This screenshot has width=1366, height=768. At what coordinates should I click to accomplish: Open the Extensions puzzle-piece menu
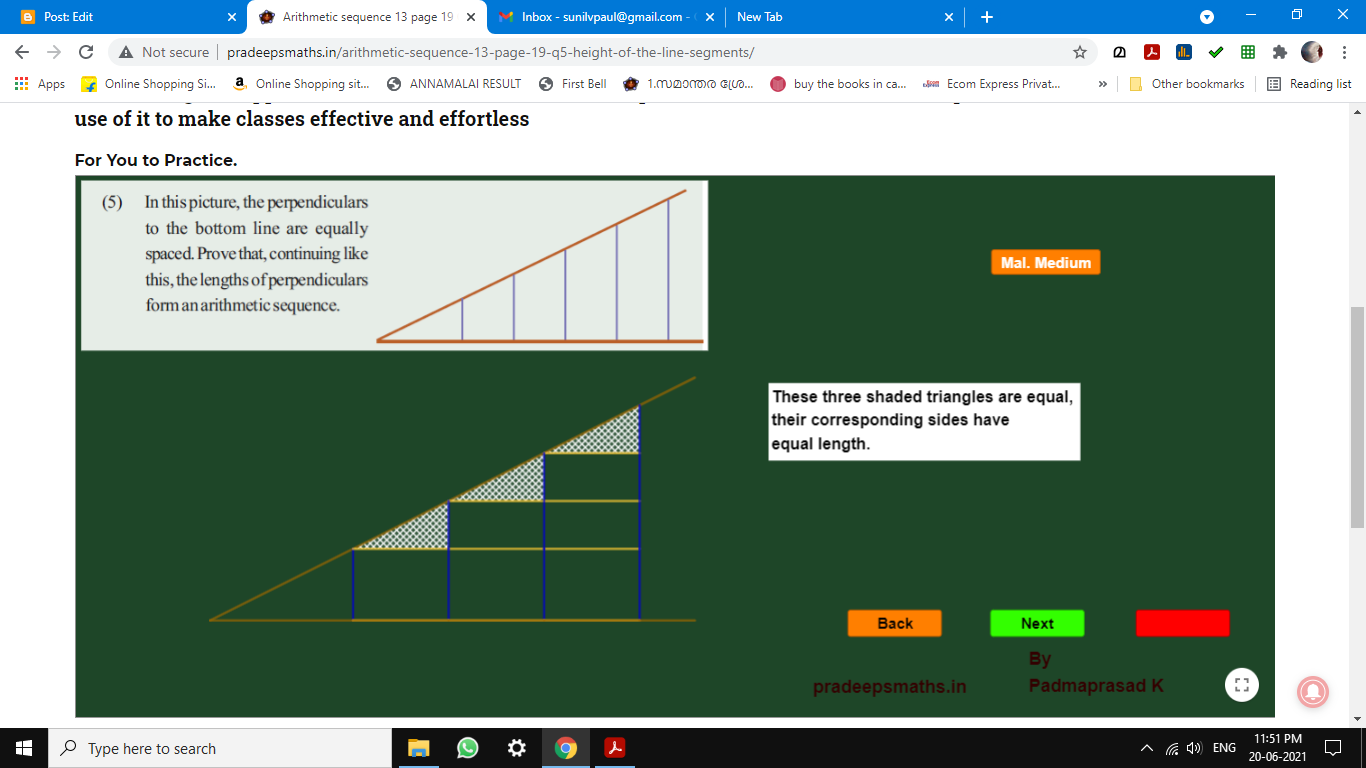tap(1279, 52)
